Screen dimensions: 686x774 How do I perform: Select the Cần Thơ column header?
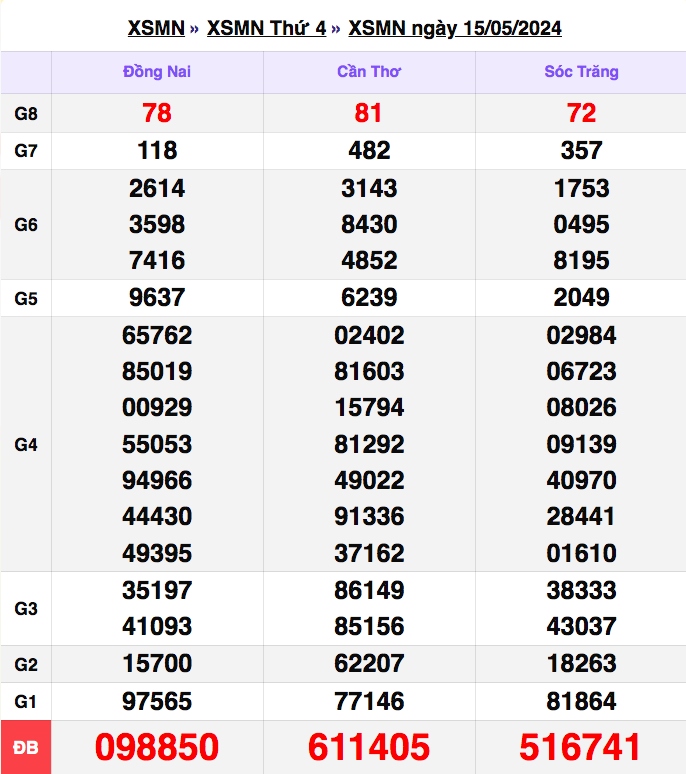(369, 72)
